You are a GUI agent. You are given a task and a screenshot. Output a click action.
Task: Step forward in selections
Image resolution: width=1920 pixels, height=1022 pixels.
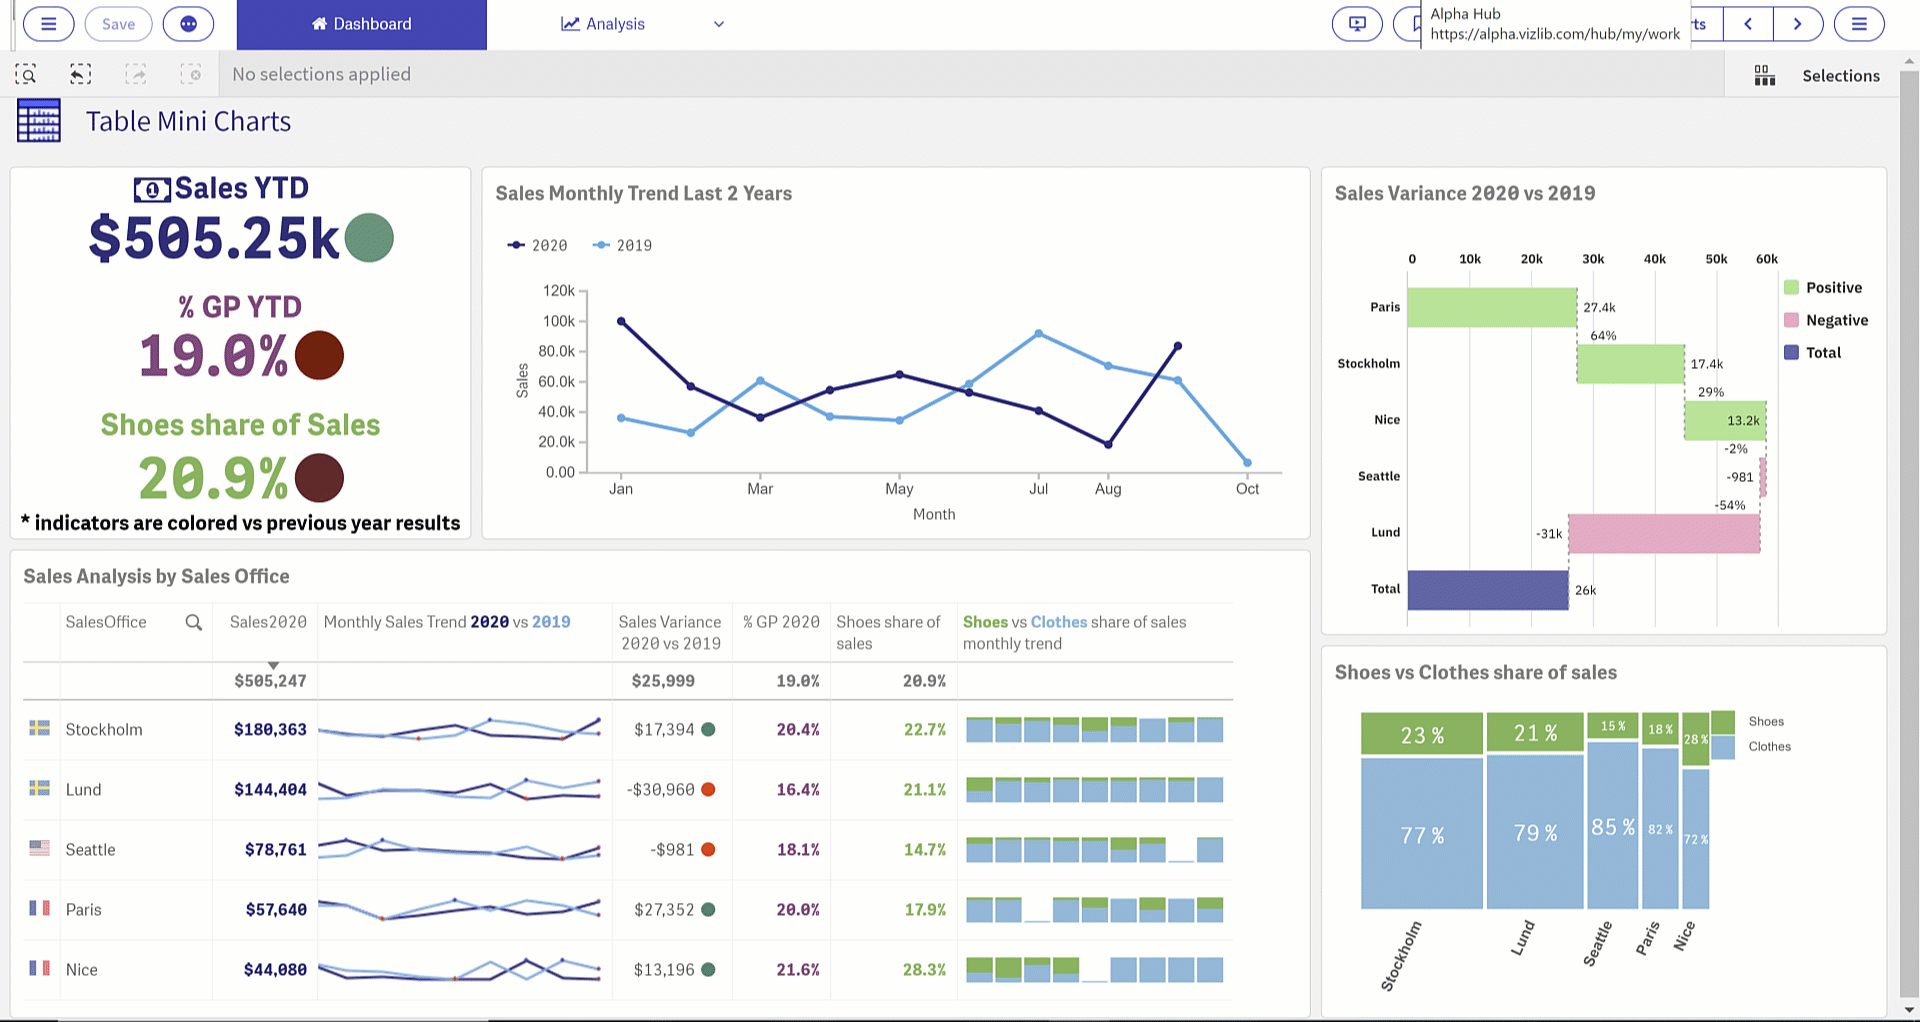135,74
